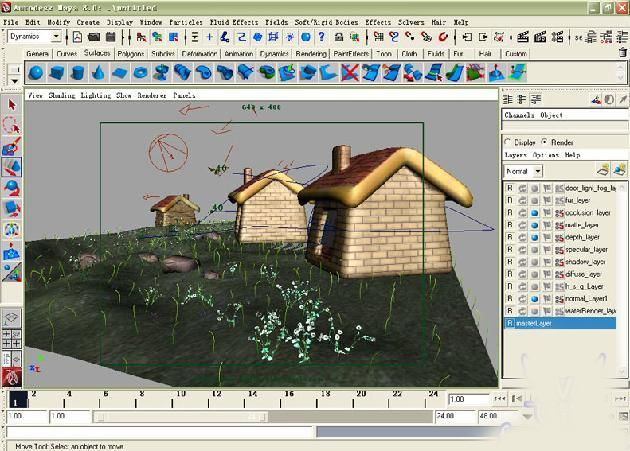630x451 pixels.
Task: Click the NURBS cone shelf icon
Action: (98, 73)
